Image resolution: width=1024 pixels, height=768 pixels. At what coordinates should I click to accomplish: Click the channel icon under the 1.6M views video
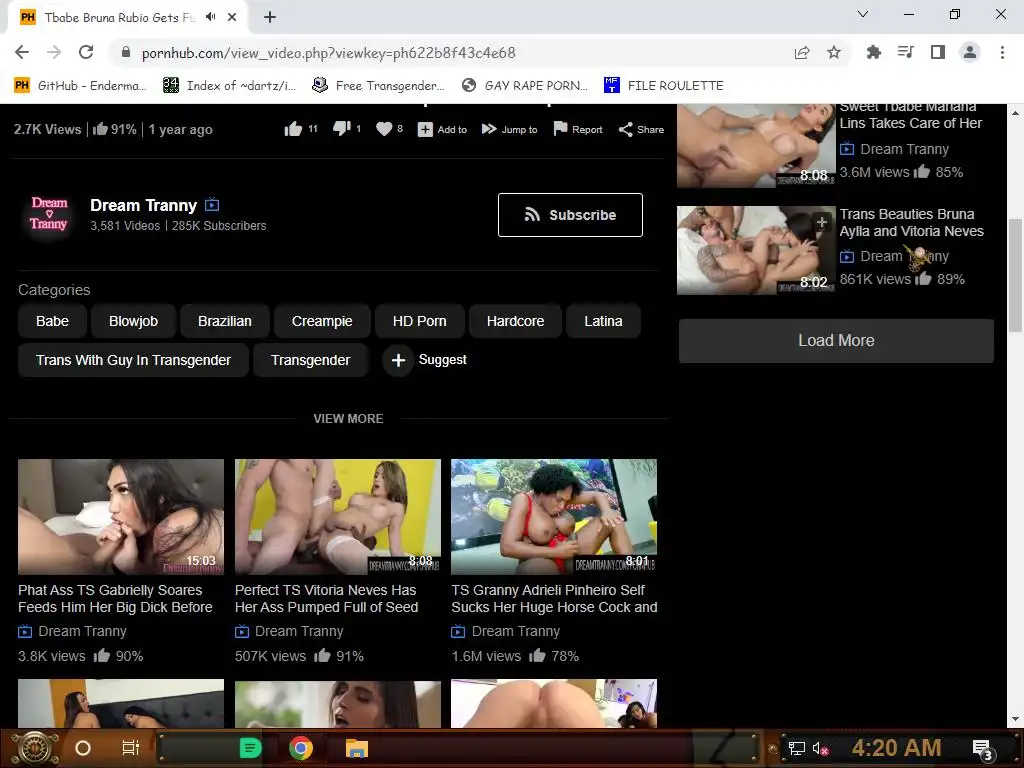point(458,632)
